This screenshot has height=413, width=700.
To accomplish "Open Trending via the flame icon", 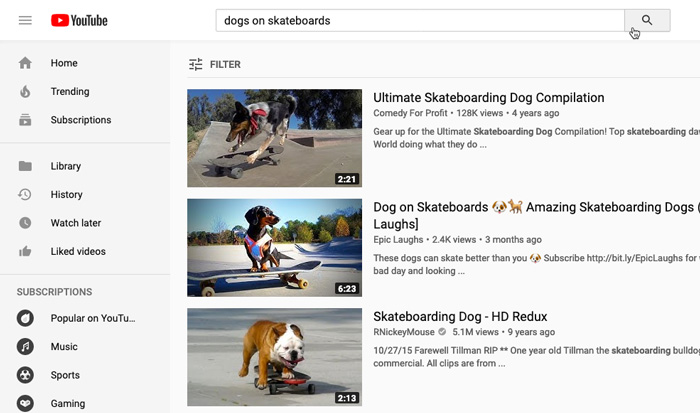I will tap(25, 92).
